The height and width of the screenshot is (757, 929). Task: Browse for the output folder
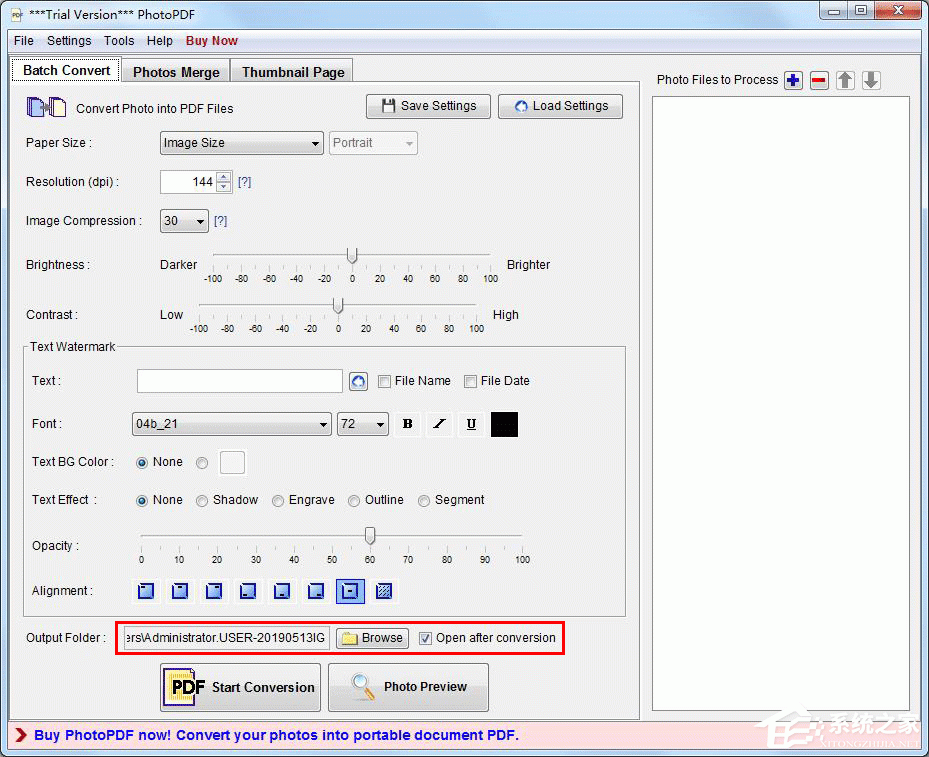[x=373, y=638]
